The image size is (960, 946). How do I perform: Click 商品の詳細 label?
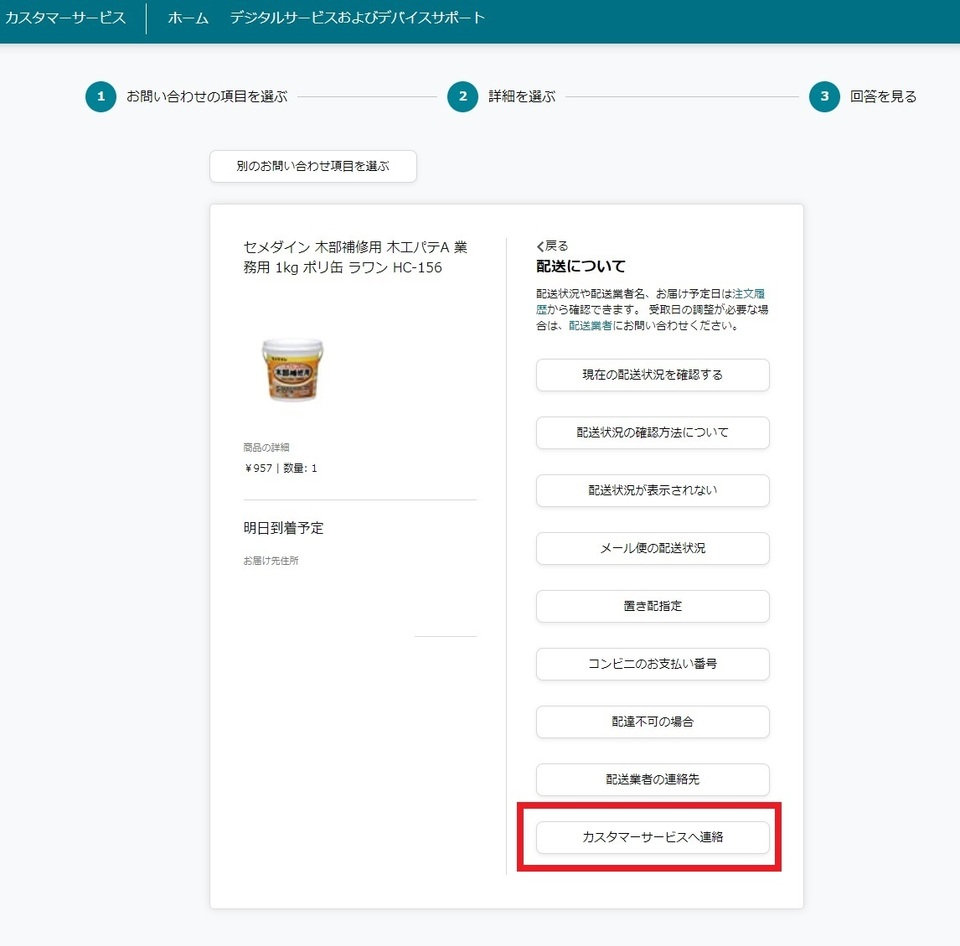pos(266,447)
